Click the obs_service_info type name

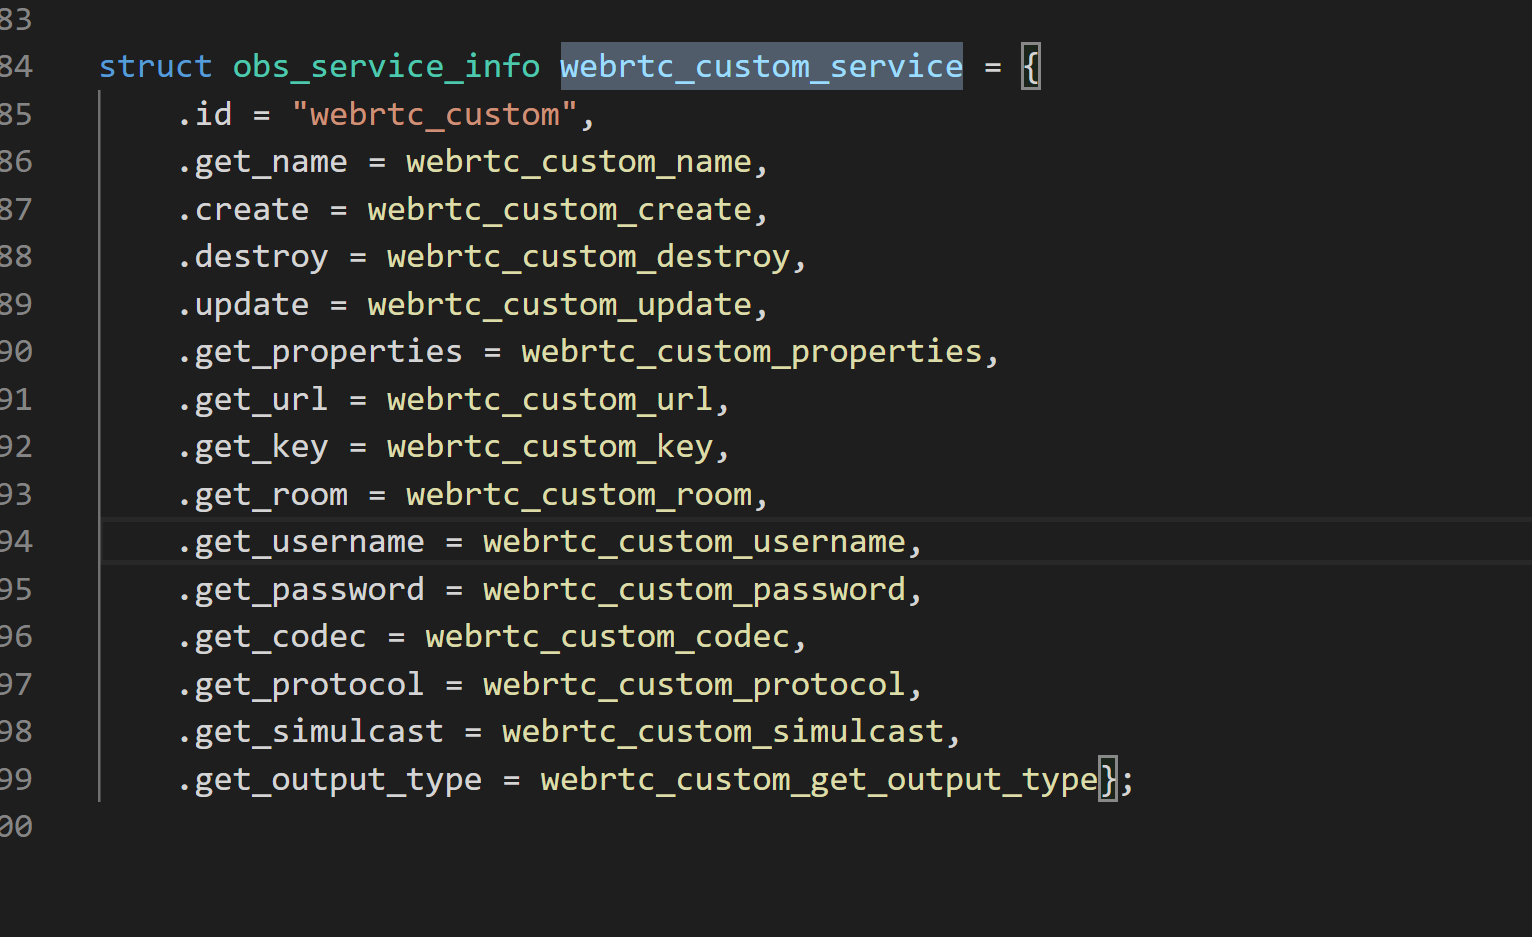(x=386, y=66)
